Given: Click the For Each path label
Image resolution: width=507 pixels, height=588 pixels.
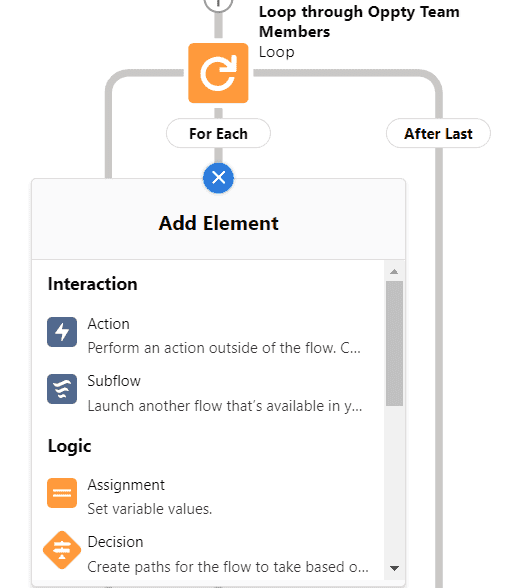Looking at the screenshot, I should tap(218, 134).
